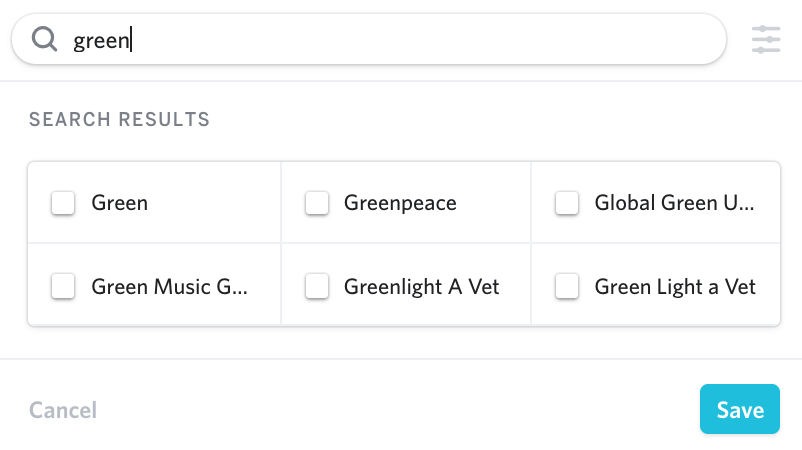Select the 'Green Music G...' checkbox
The width and height of the screenshot is (802, 450).
pyautogui.click(x=63, y=286)
